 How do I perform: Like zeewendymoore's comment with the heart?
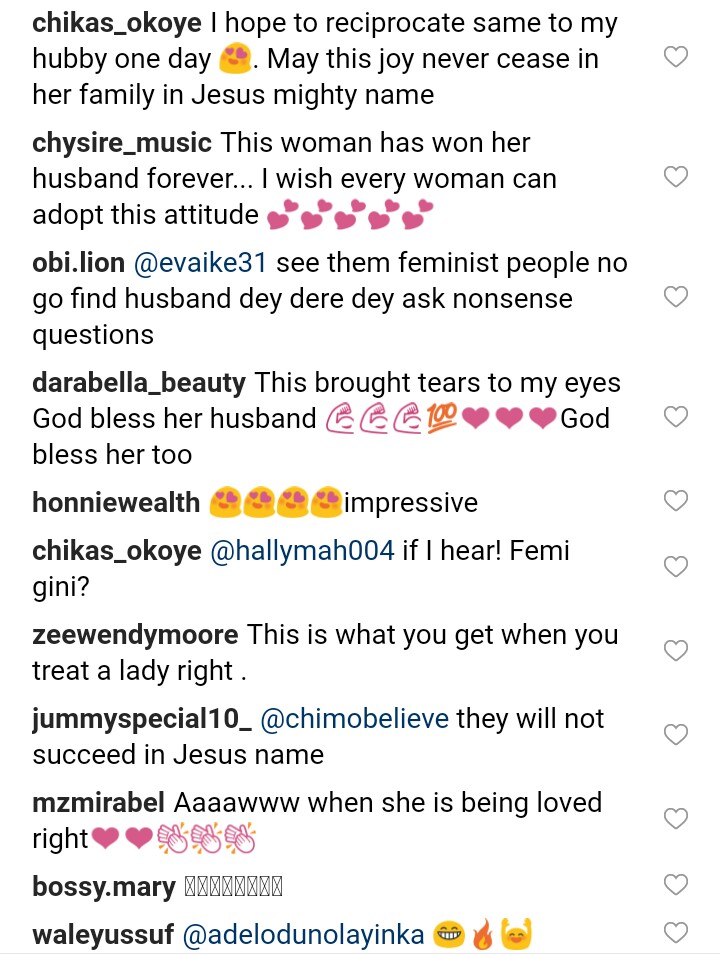tap(676, 651)
